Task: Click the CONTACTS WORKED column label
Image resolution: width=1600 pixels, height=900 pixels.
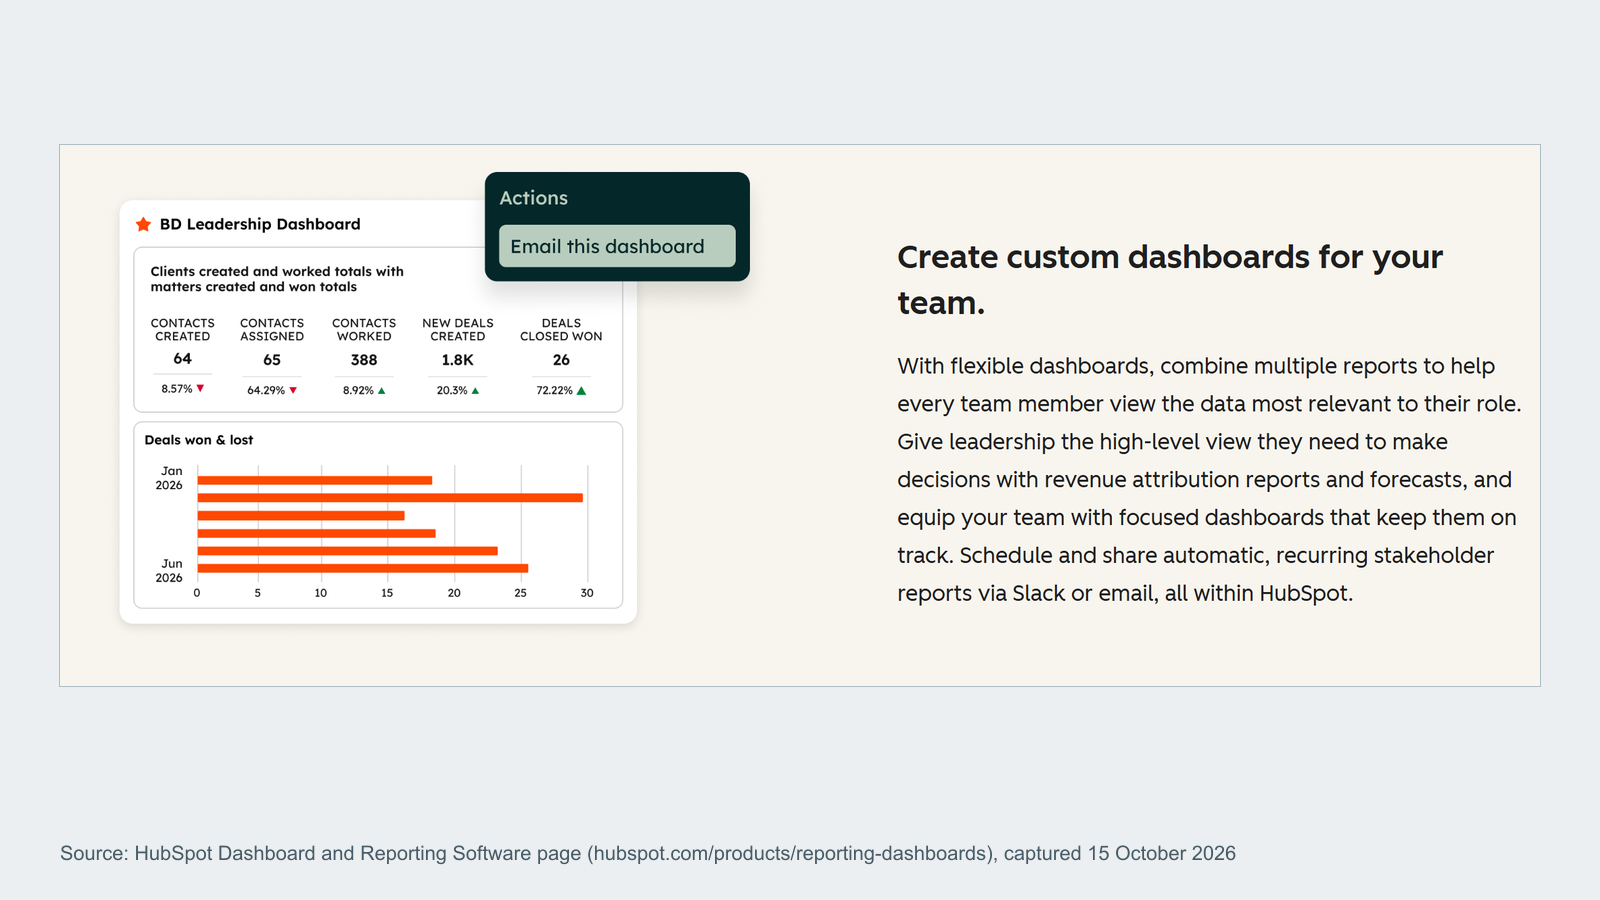Action: click(364, 330)
